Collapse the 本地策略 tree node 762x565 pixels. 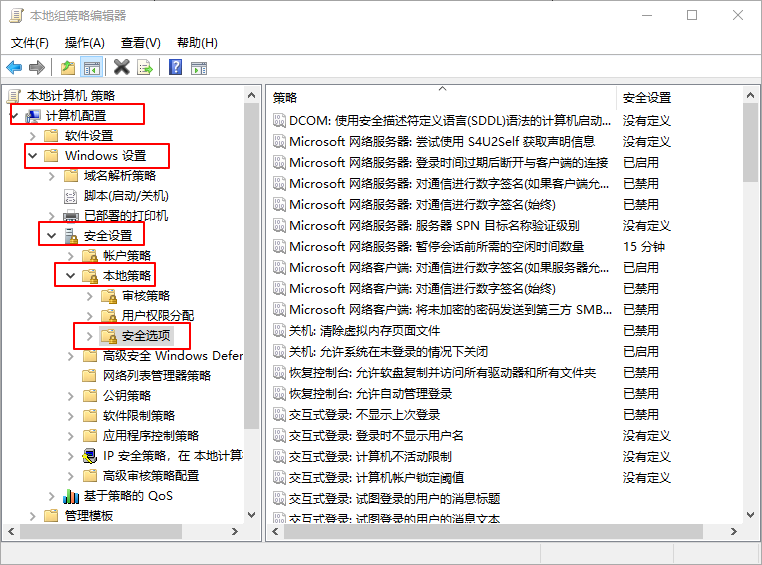point(70,275)
